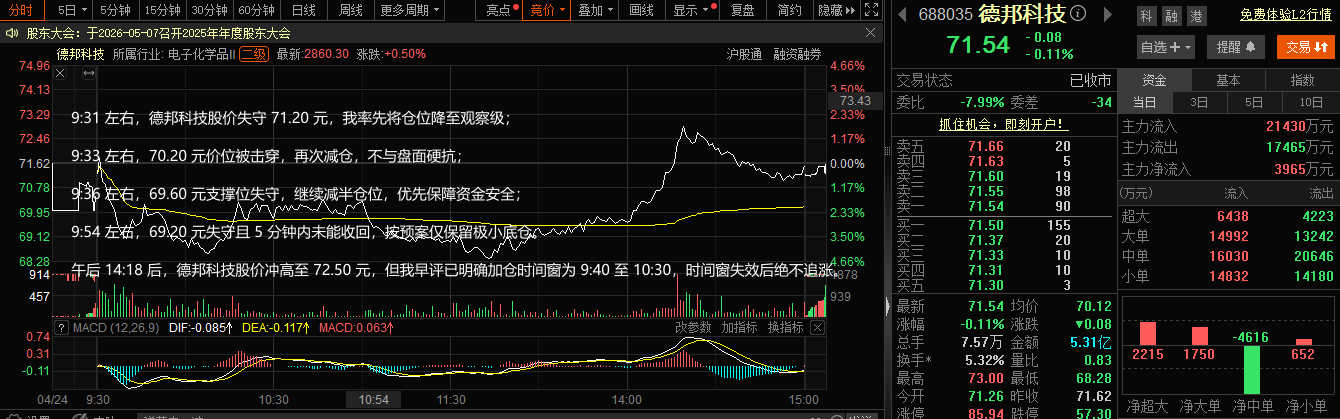Click 买一 71.50 order row
Image resolution: width=1340 pixels, height=419 pixels.
click(x=1002, y=227)
